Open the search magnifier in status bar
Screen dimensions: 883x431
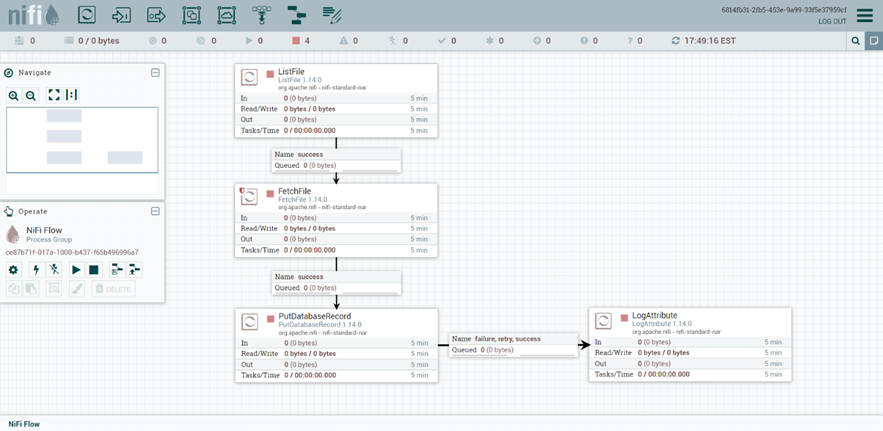pyautogui.click(x=856, y=41)
